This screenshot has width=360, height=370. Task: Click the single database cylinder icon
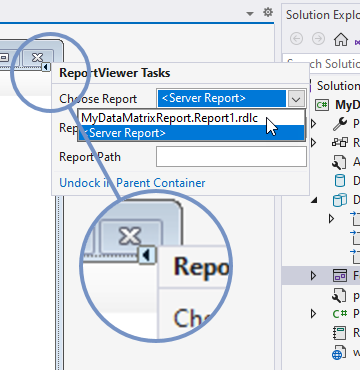coord(339,181)
